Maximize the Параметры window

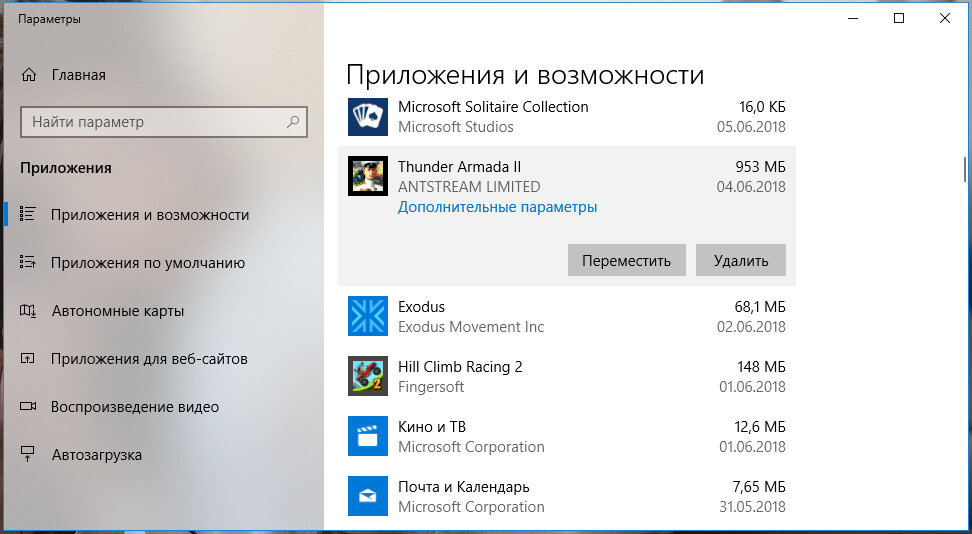click(x=899, y=19)
